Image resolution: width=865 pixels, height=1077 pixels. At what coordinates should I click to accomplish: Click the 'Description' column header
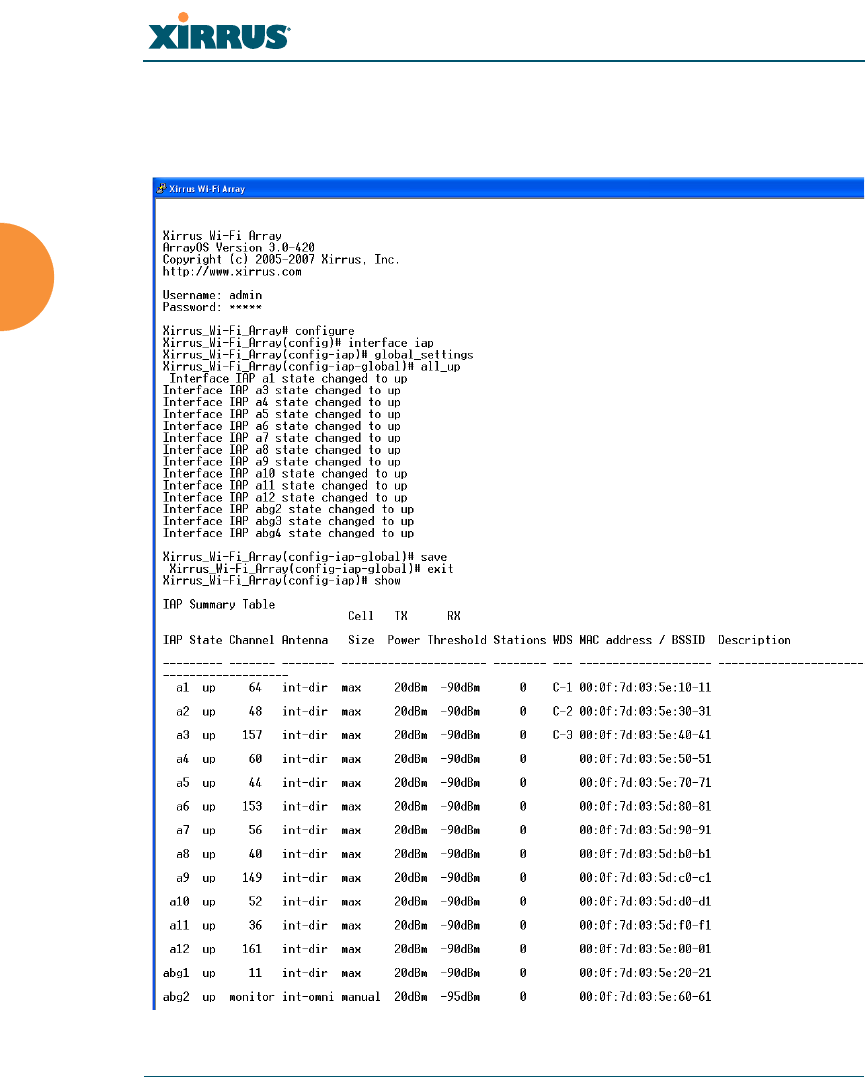[754, 640]
